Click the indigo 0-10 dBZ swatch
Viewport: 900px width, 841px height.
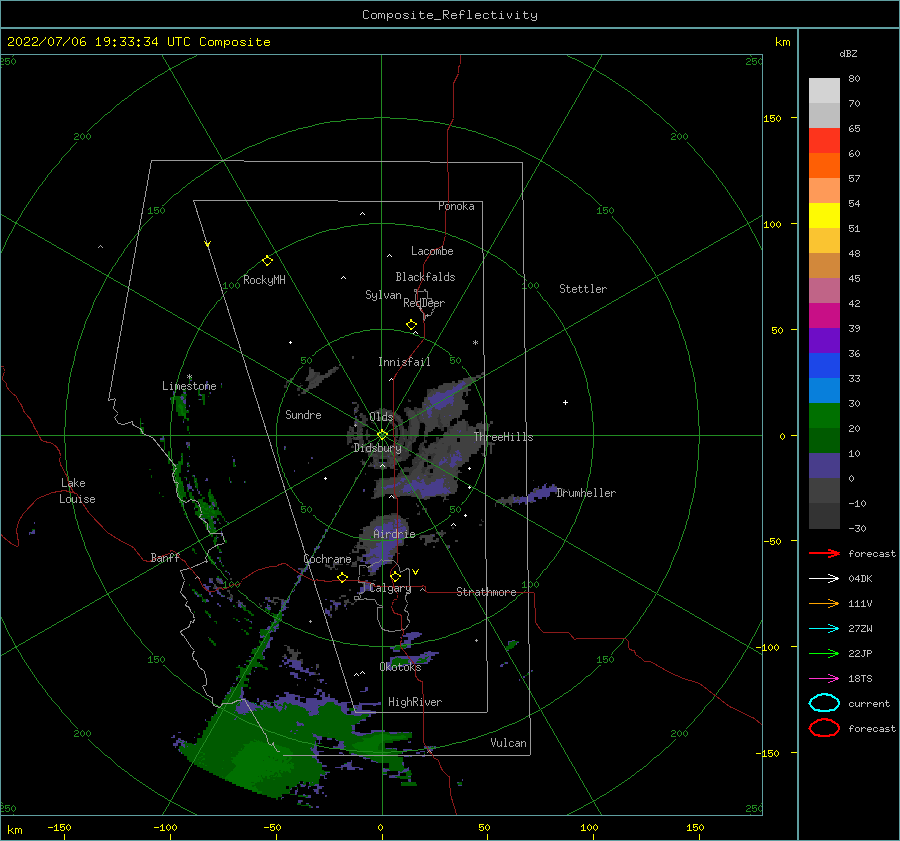tap(824, 466)
